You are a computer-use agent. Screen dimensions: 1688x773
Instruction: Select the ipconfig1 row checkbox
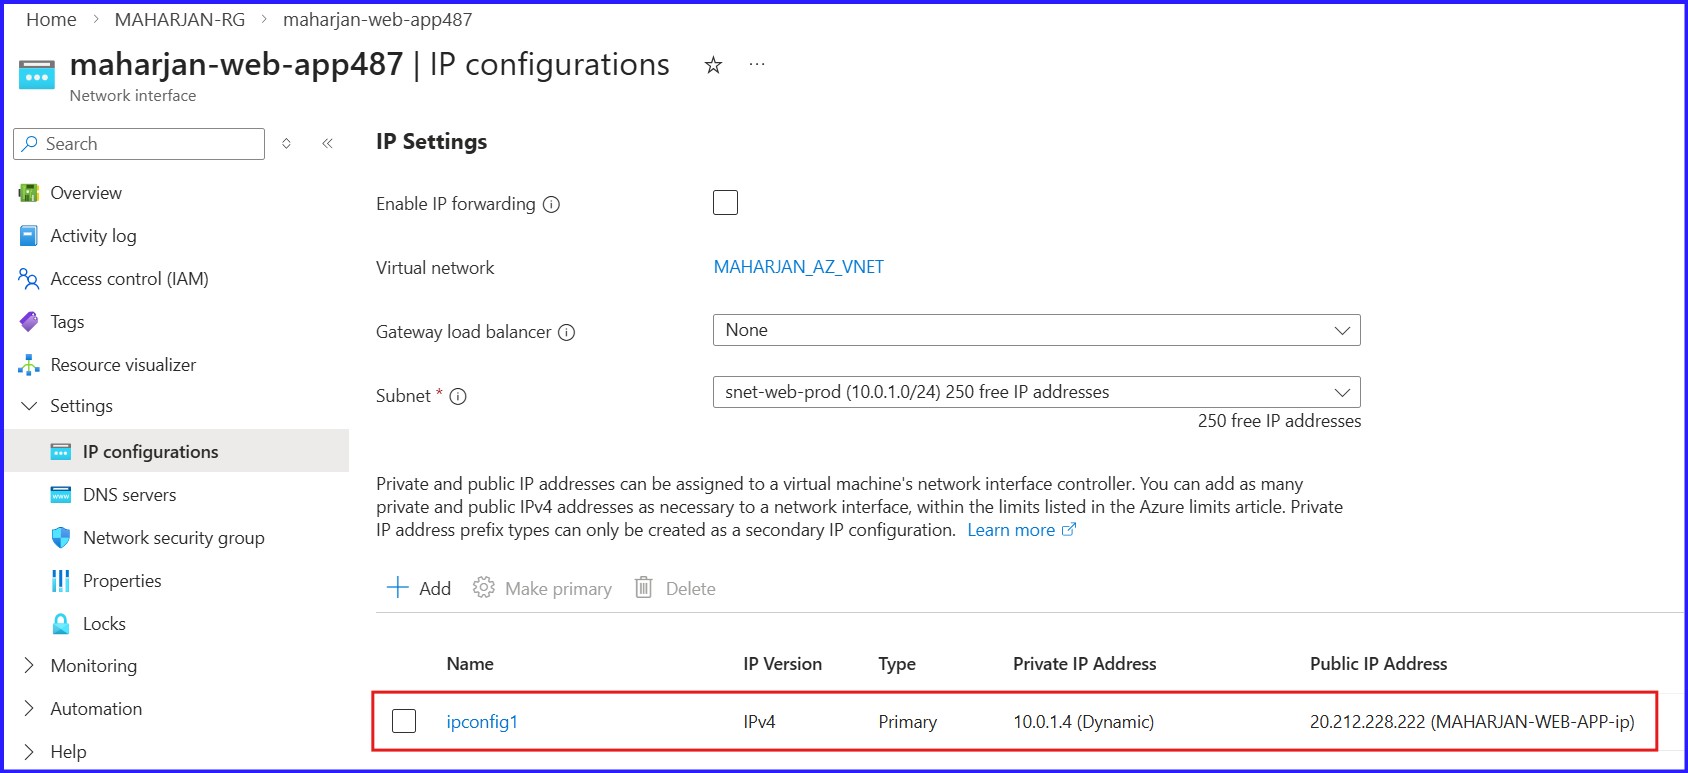404,720
